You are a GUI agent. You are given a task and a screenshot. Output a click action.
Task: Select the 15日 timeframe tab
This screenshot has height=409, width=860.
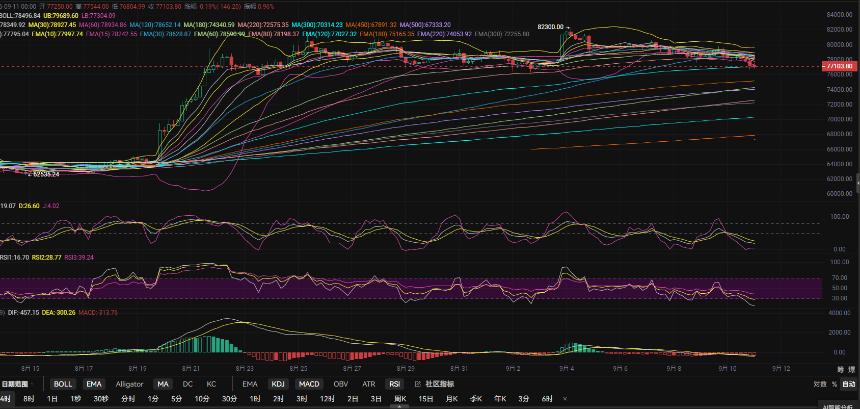(426, 399)
